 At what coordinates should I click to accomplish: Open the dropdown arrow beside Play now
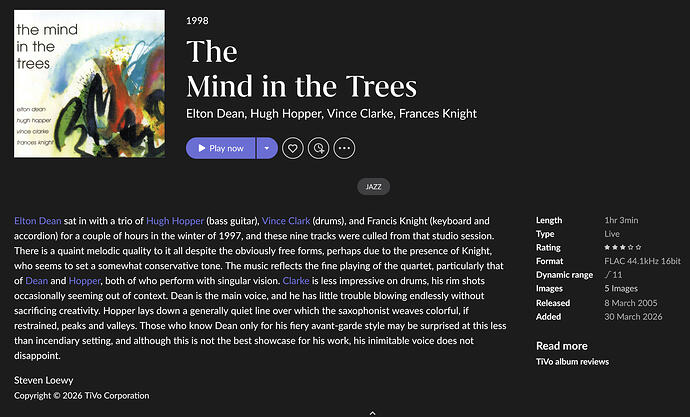[x=266, y=148]
